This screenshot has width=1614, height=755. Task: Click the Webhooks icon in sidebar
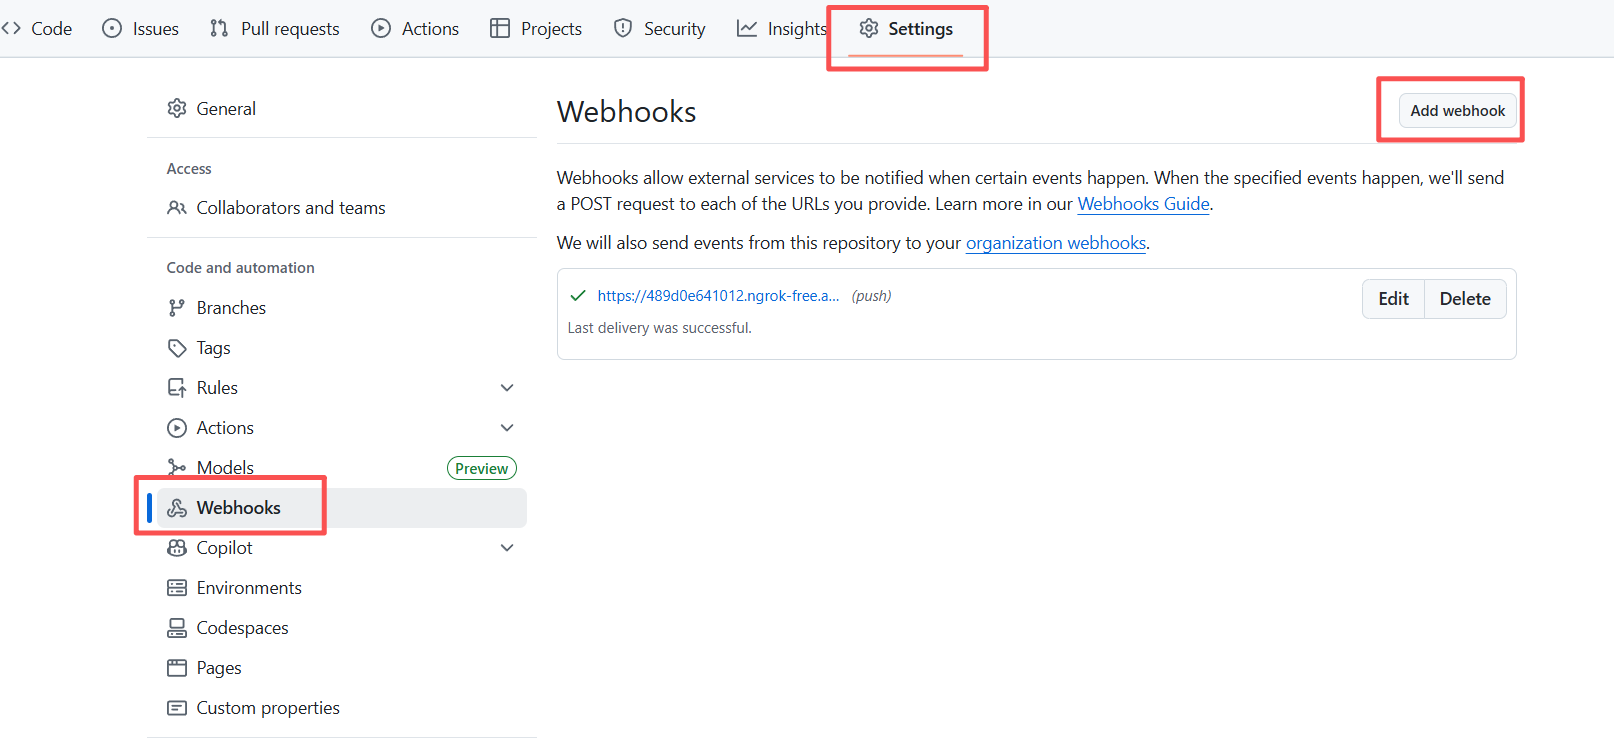tap(177, 508)
